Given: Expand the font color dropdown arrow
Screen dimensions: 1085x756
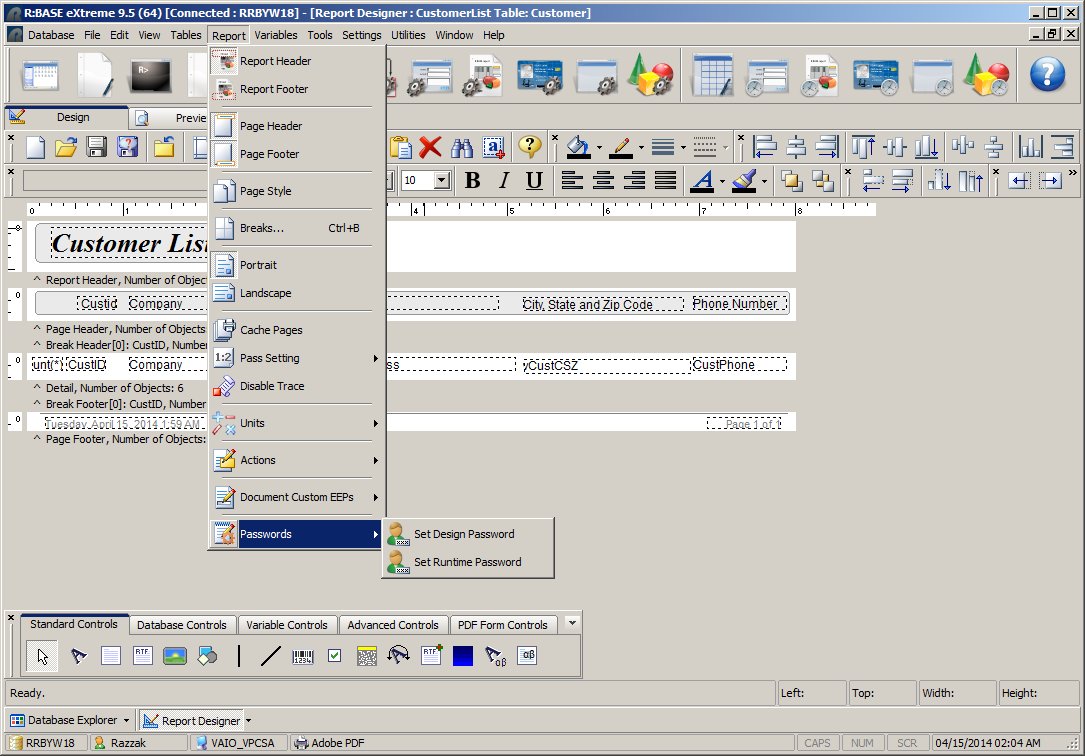Looking at the screenshot, I should 722,181.
